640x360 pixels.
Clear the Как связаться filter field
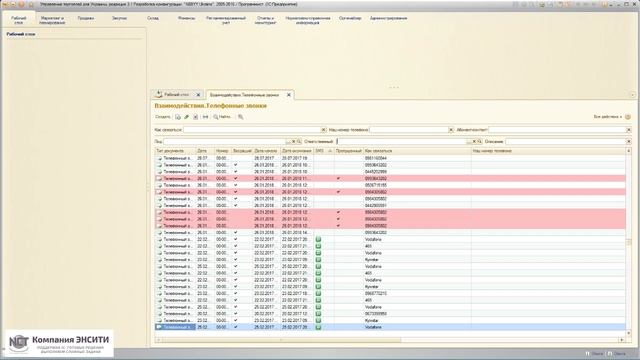323,130
